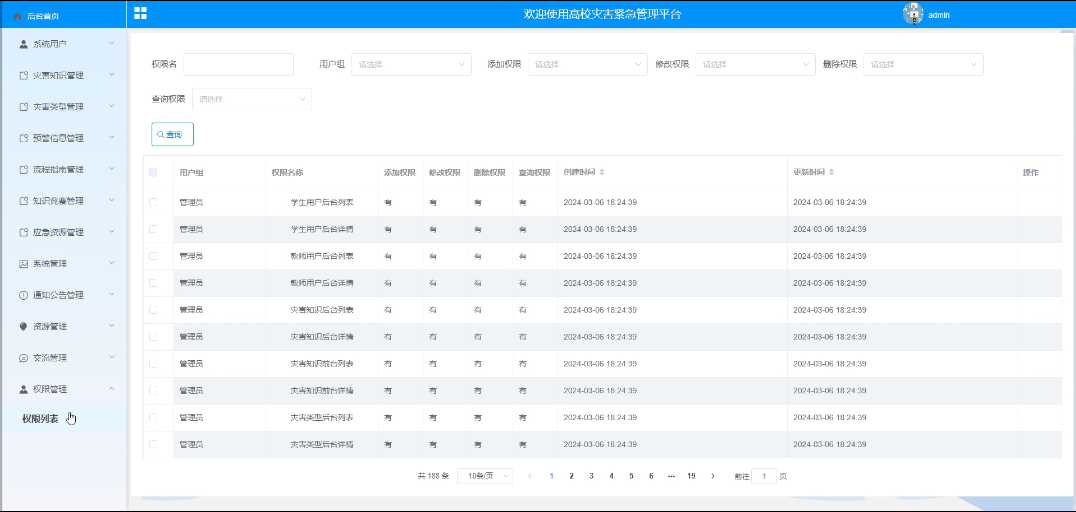
Task: Select current page 1 in pagination
Action: tap(551, 476)
